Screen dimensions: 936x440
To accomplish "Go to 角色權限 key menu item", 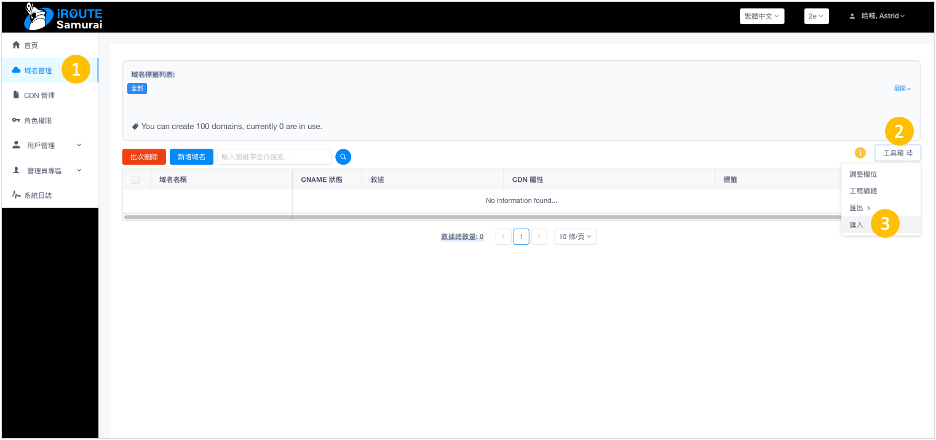I will pyautogui.click(x=38, y=120).
